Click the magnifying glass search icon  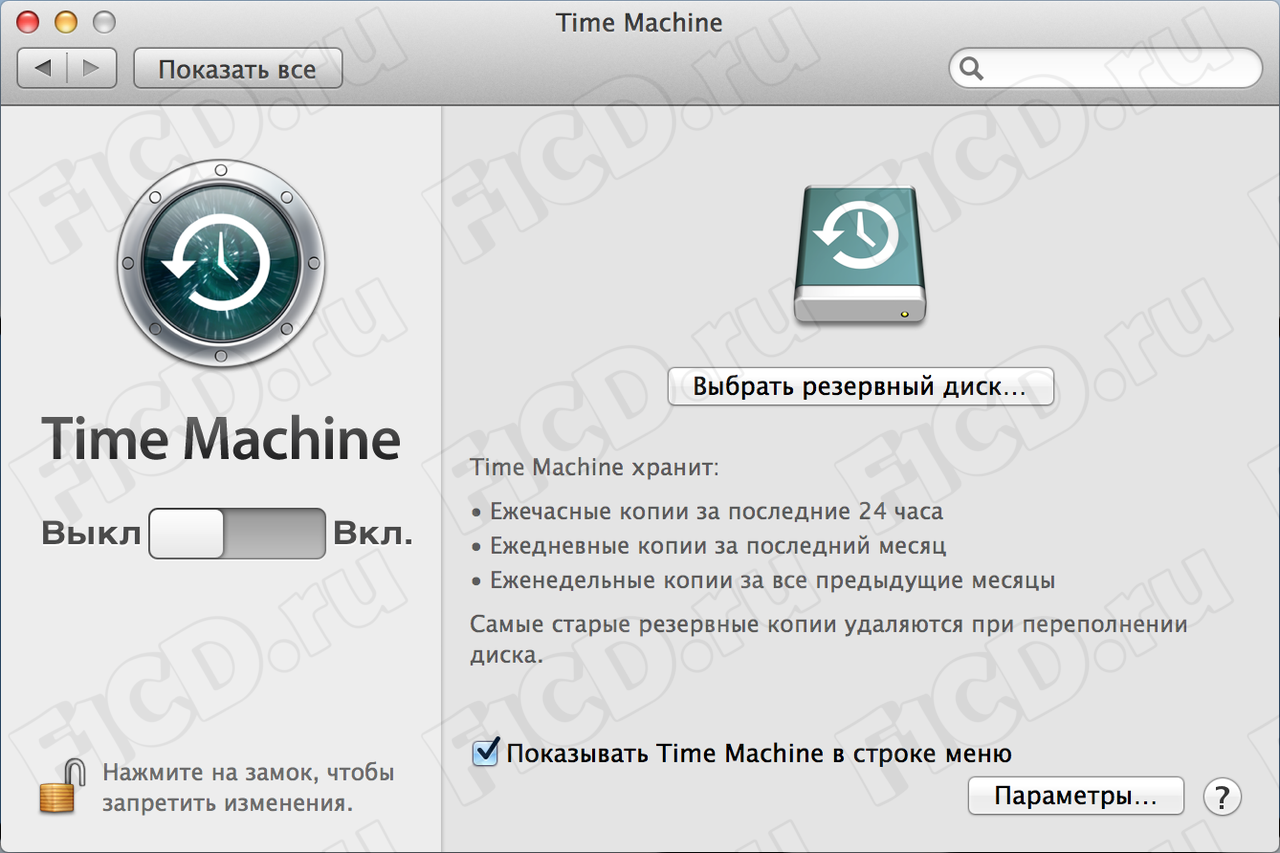(x=971, y=69)
